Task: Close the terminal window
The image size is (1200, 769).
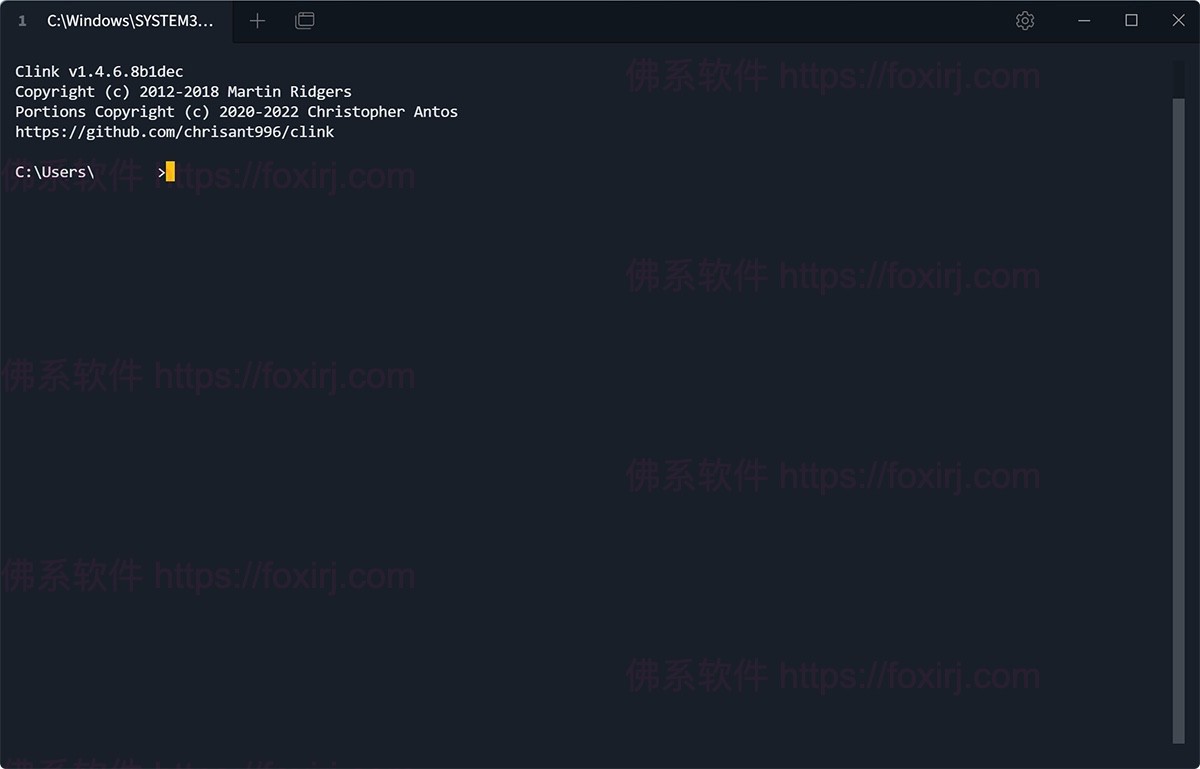Action: [x=1178, y=21]
